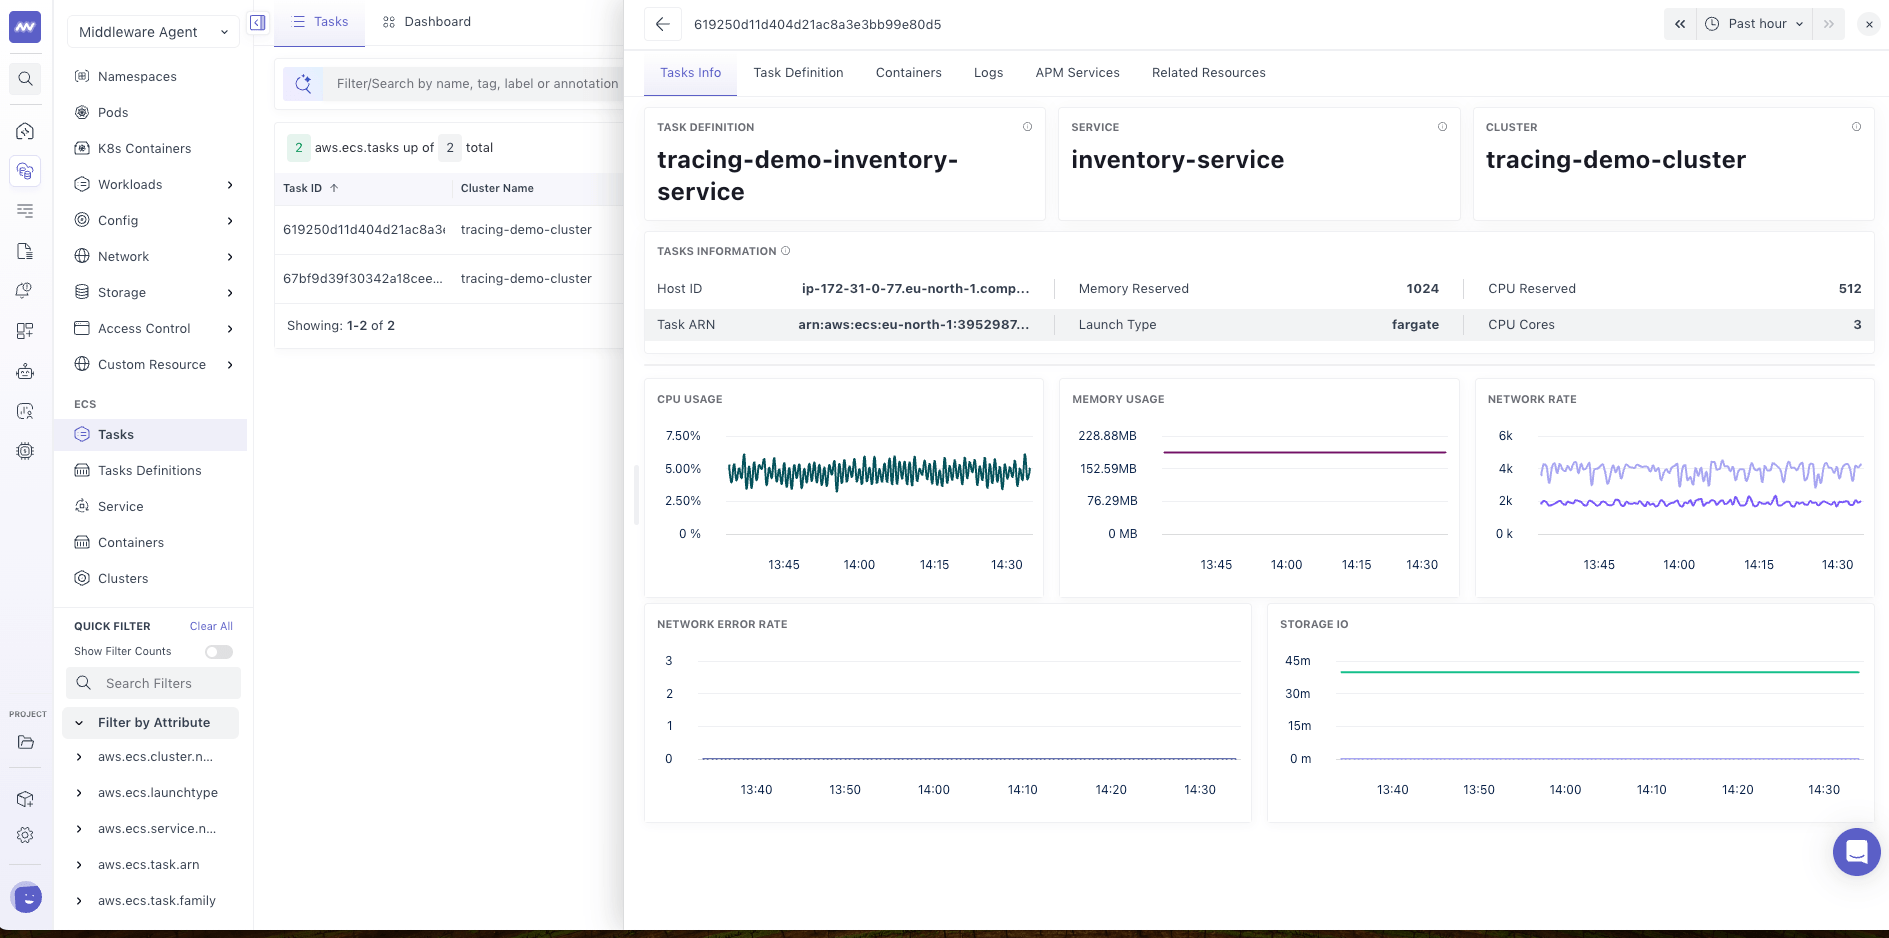Open search icon in left rail

(x=26, y=79)
